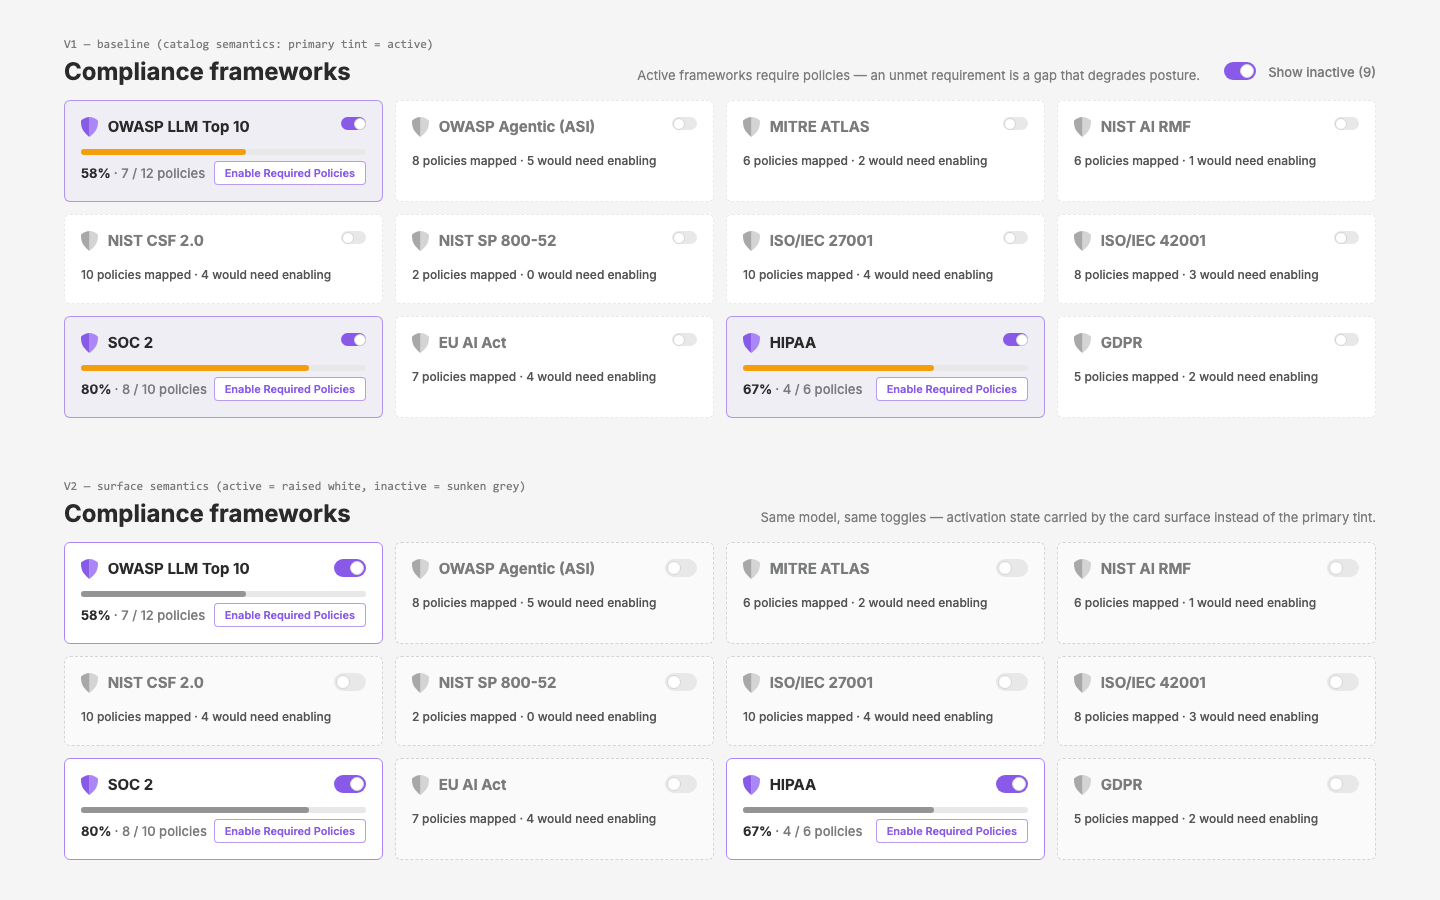The image size is (1440, 900).
Task: Select the NIST CSF 2.0 shield icon in V2 surface semantics
Action: point(89,683)
